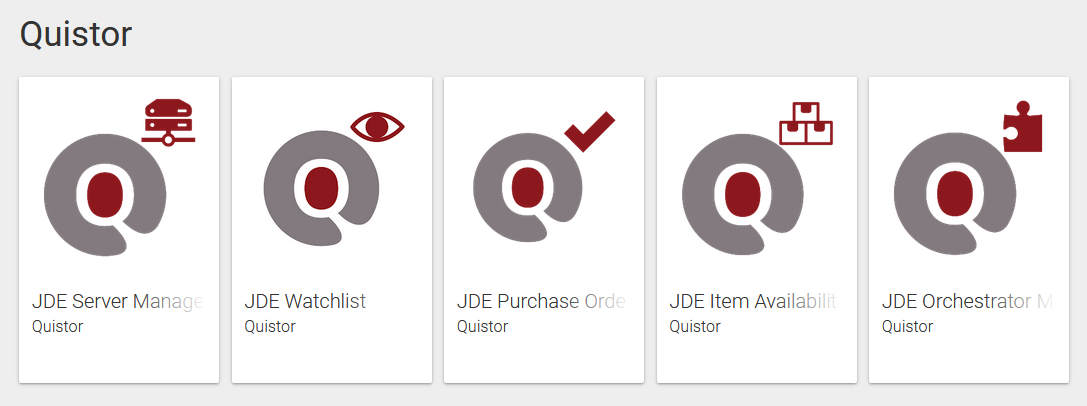Click the Quistor publisher label under JDE Item Availability

pos(695,326)
